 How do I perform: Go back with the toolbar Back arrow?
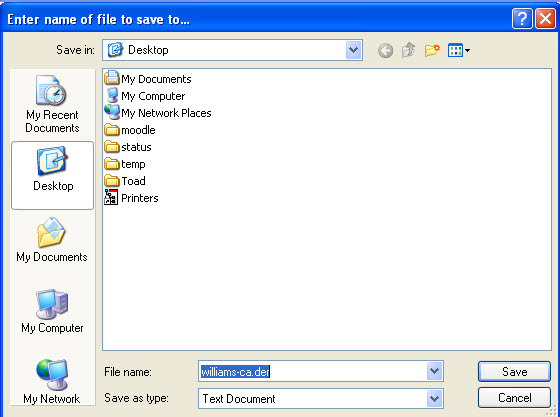coord(385,50)
